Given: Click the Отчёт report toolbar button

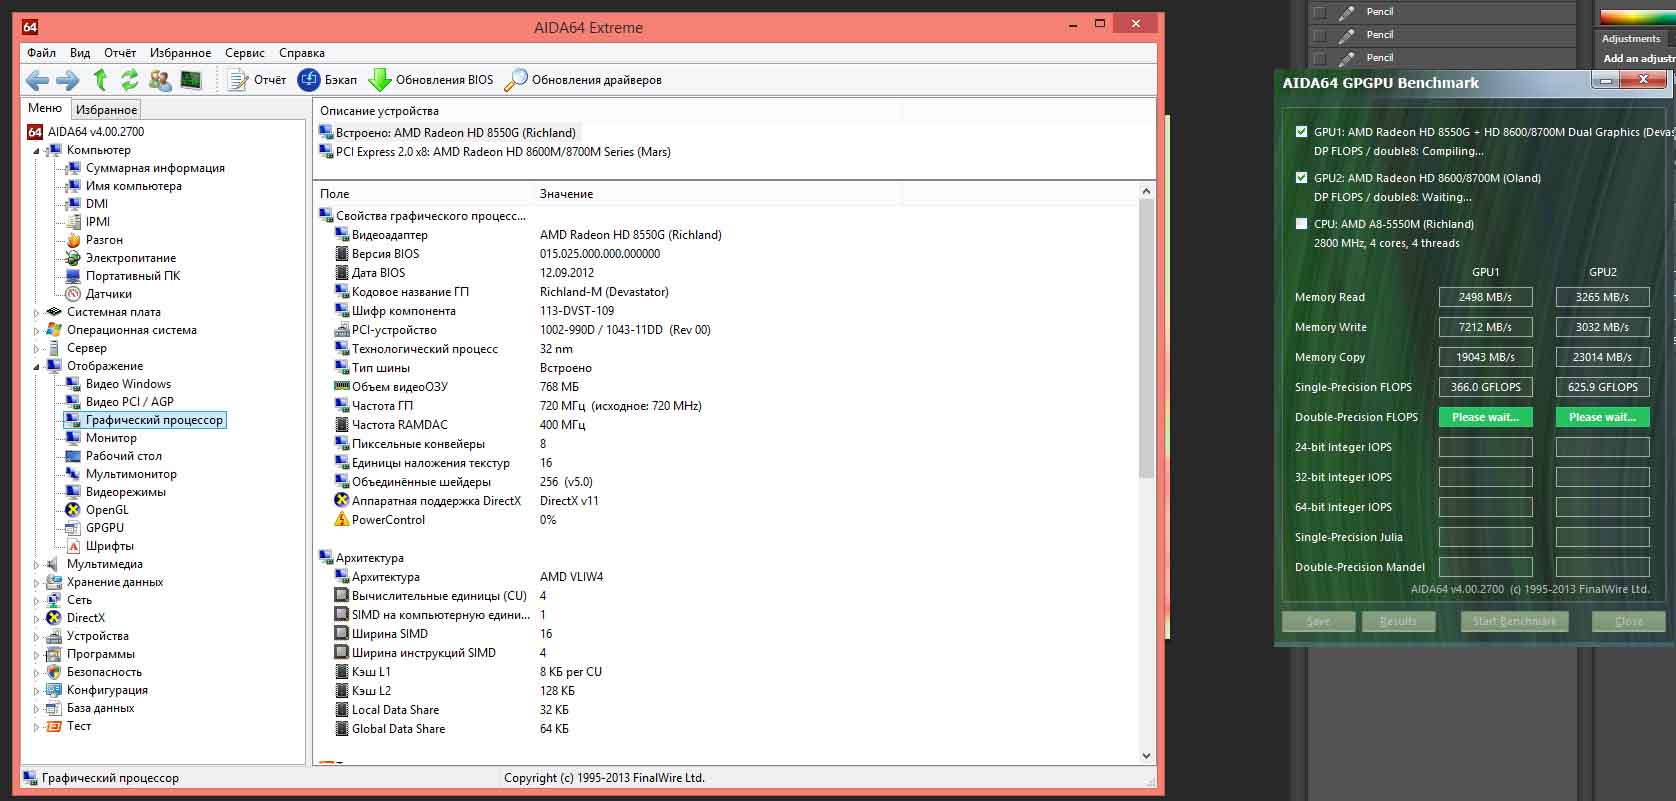Looking at the screenshot, I should point(258,80).
